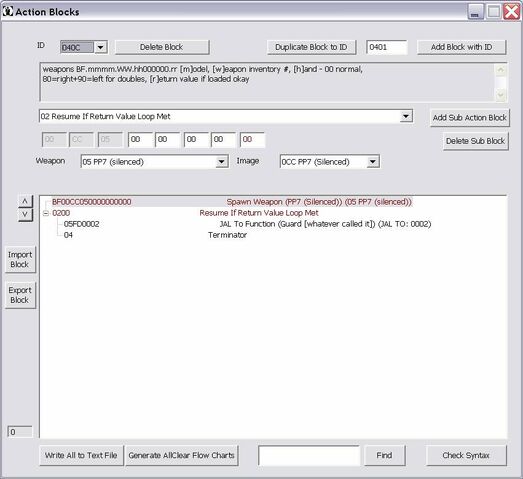Open the Image 0CC PP7 (Silenced) dropdown

[x=373, y=162]
